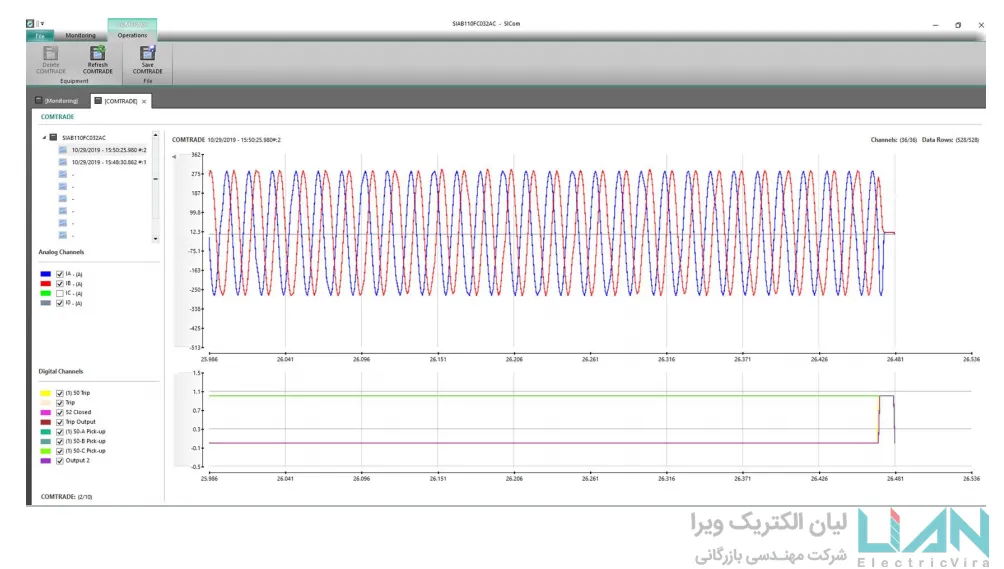Collapse the SIAB110FC032AC tree node
Image resolution: width=1004 pixels, height=569 pixels.
tap(44, 138)
